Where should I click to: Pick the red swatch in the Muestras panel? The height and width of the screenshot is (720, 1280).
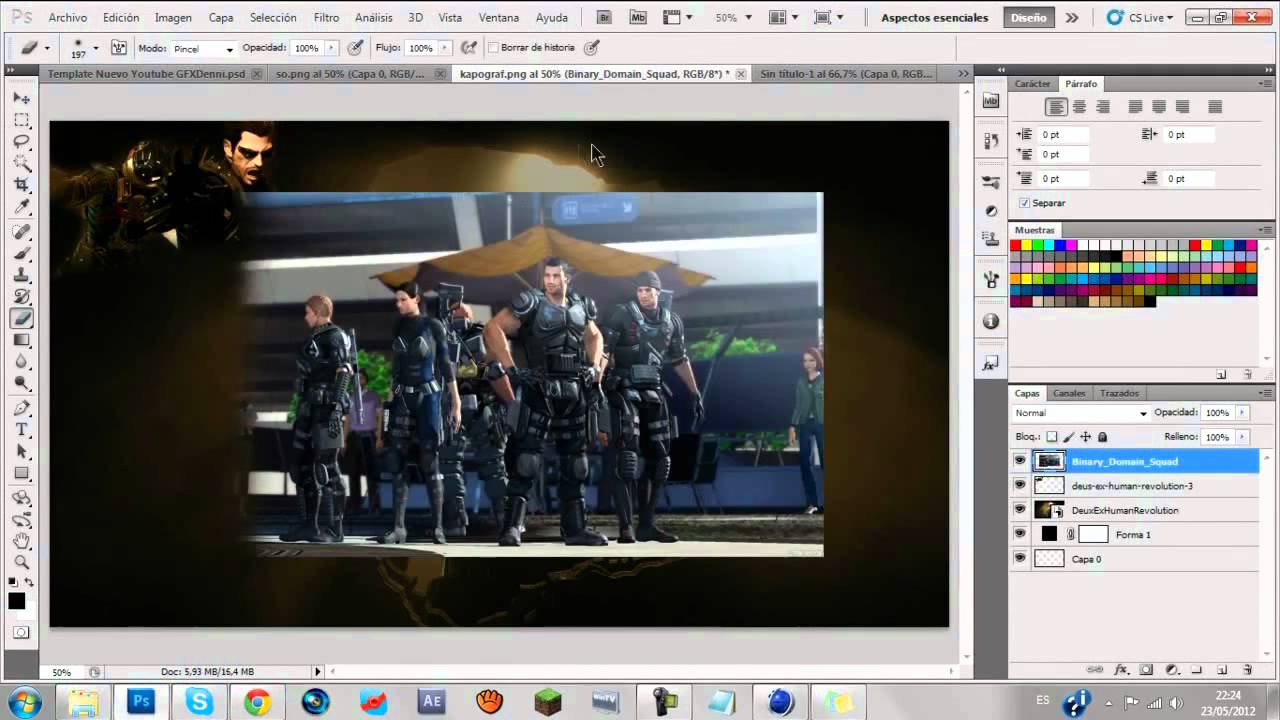click(x=1015, y=245)
